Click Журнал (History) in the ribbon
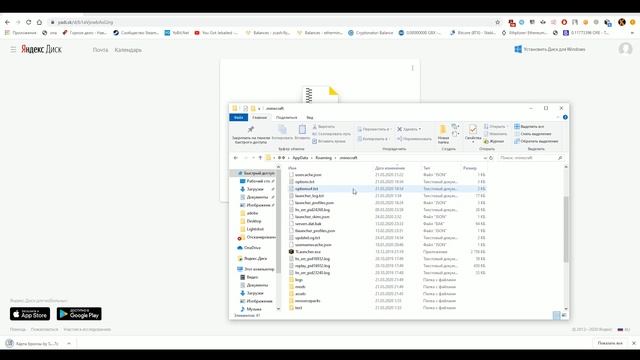640x360 pixels. coord(494,141)
